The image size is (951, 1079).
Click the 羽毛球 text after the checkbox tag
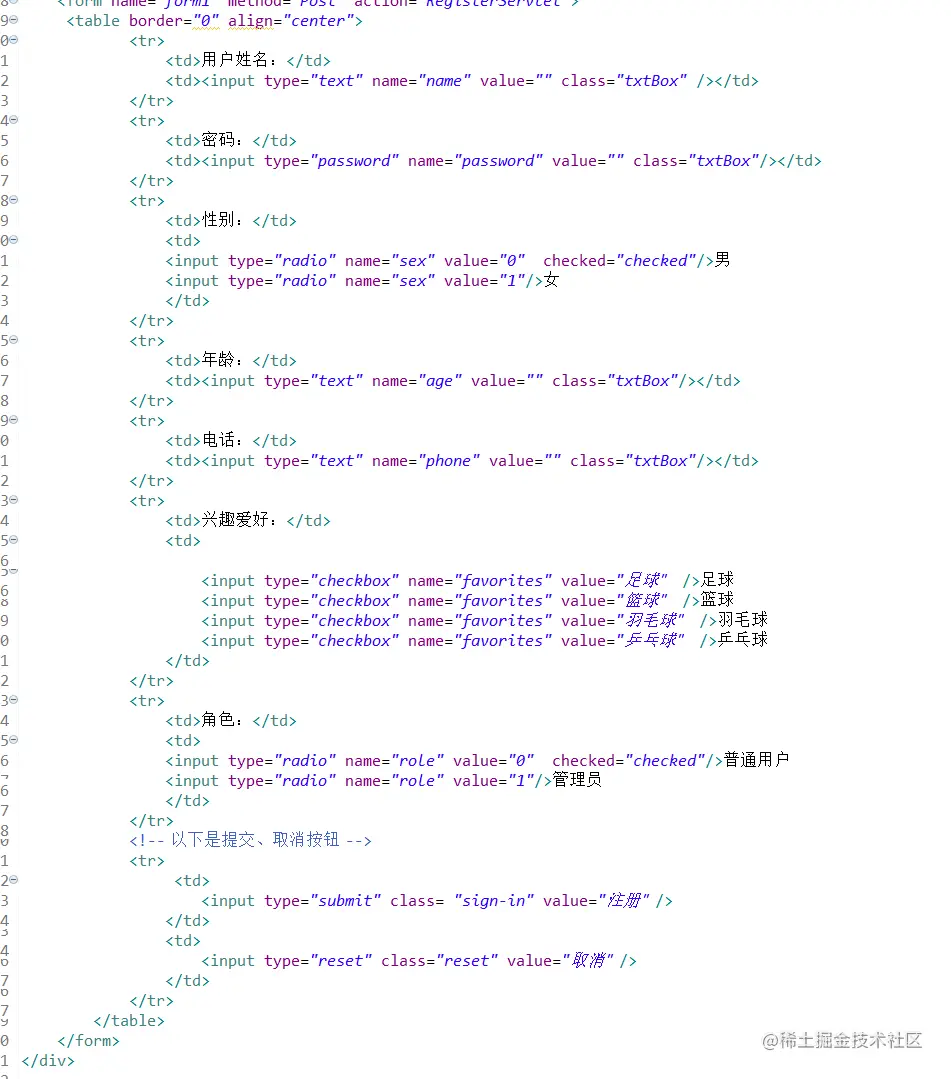[x=743, y=620]
